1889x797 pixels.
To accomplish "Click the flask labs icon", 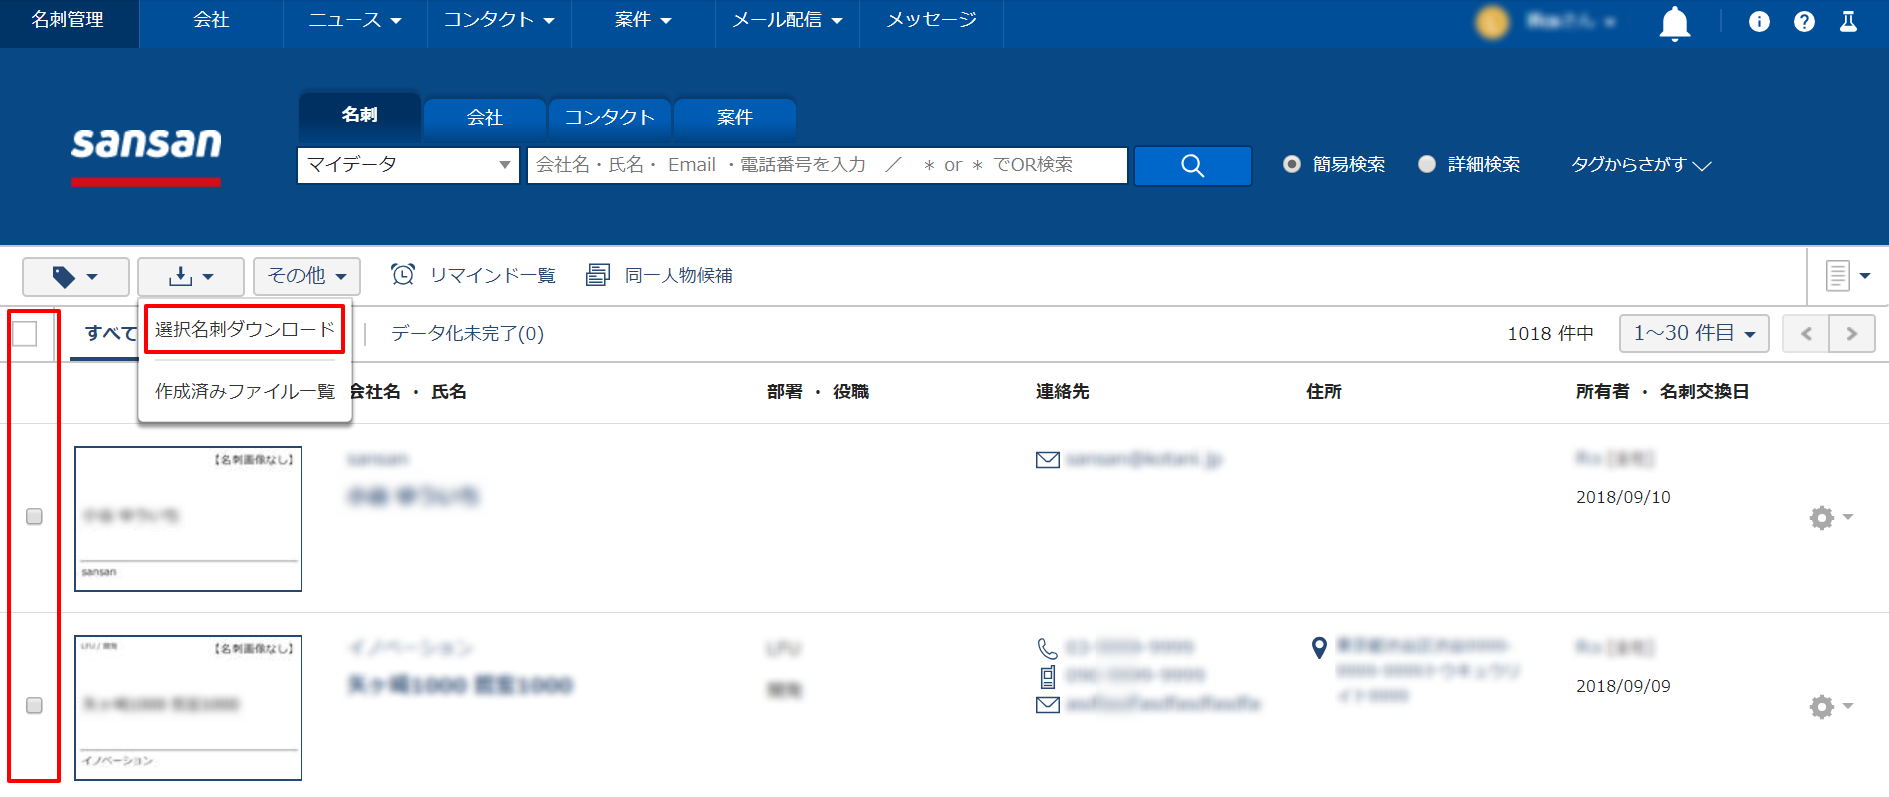I will pyautogui.click(x=1848, y=22).
